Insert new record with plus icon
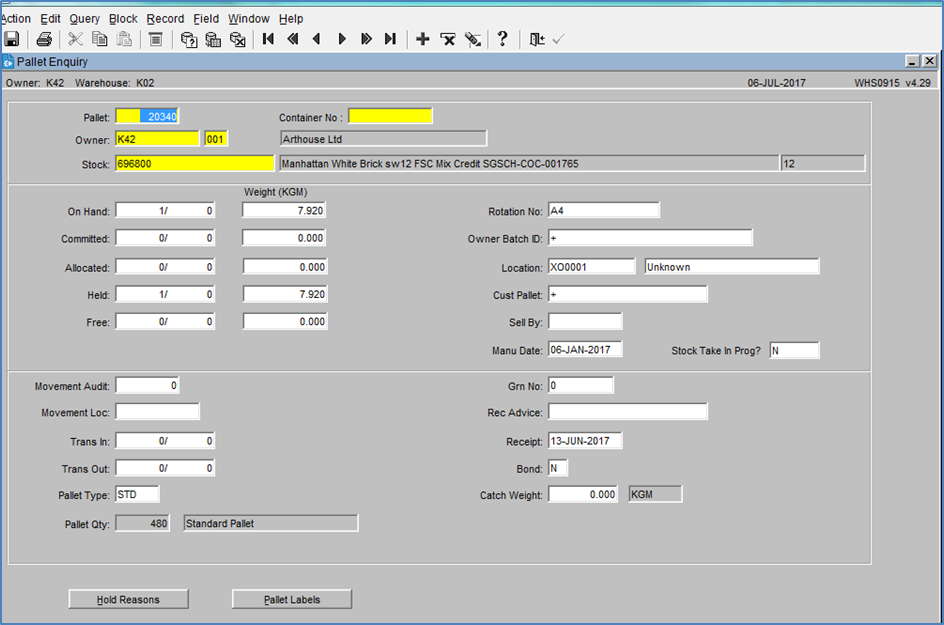The height and width of the screenshot is (625, 944). click(423, 39)
